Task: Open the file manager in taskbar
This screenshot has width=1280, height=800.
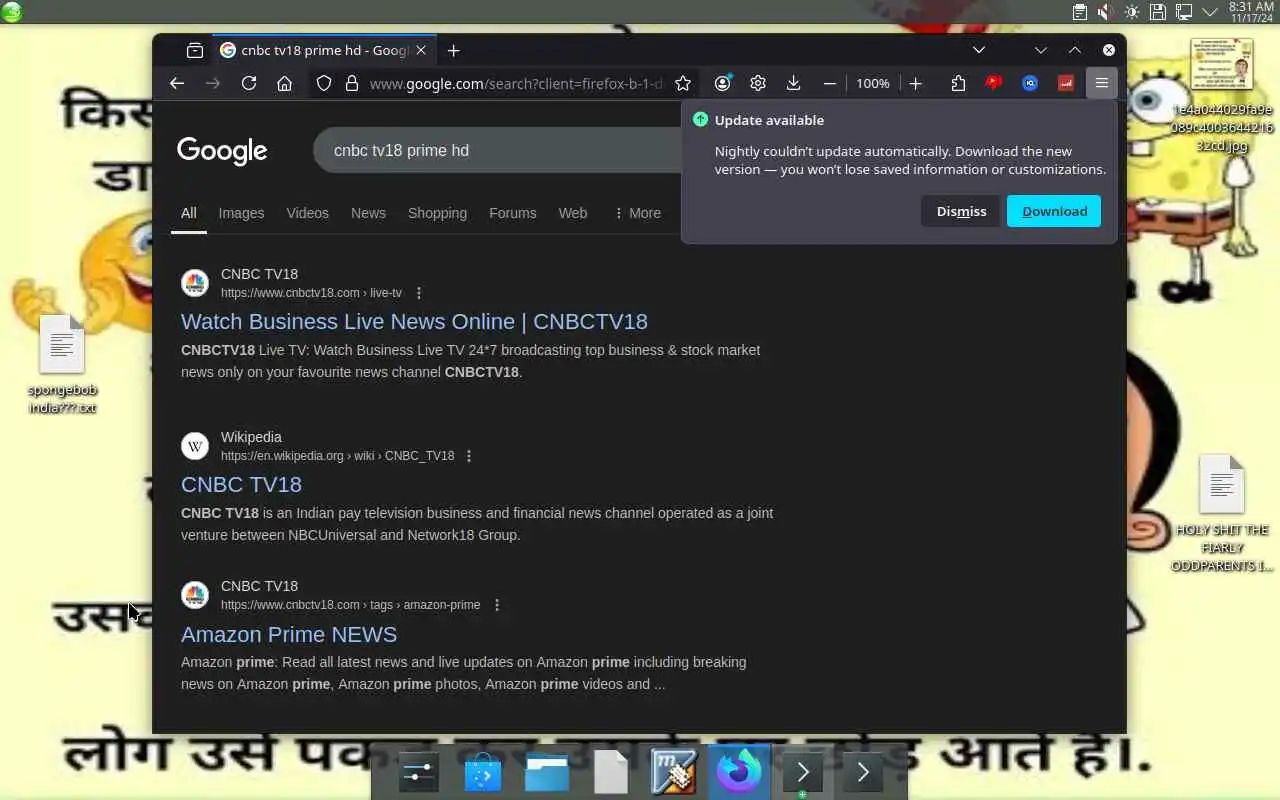Action: click(546, 773)
